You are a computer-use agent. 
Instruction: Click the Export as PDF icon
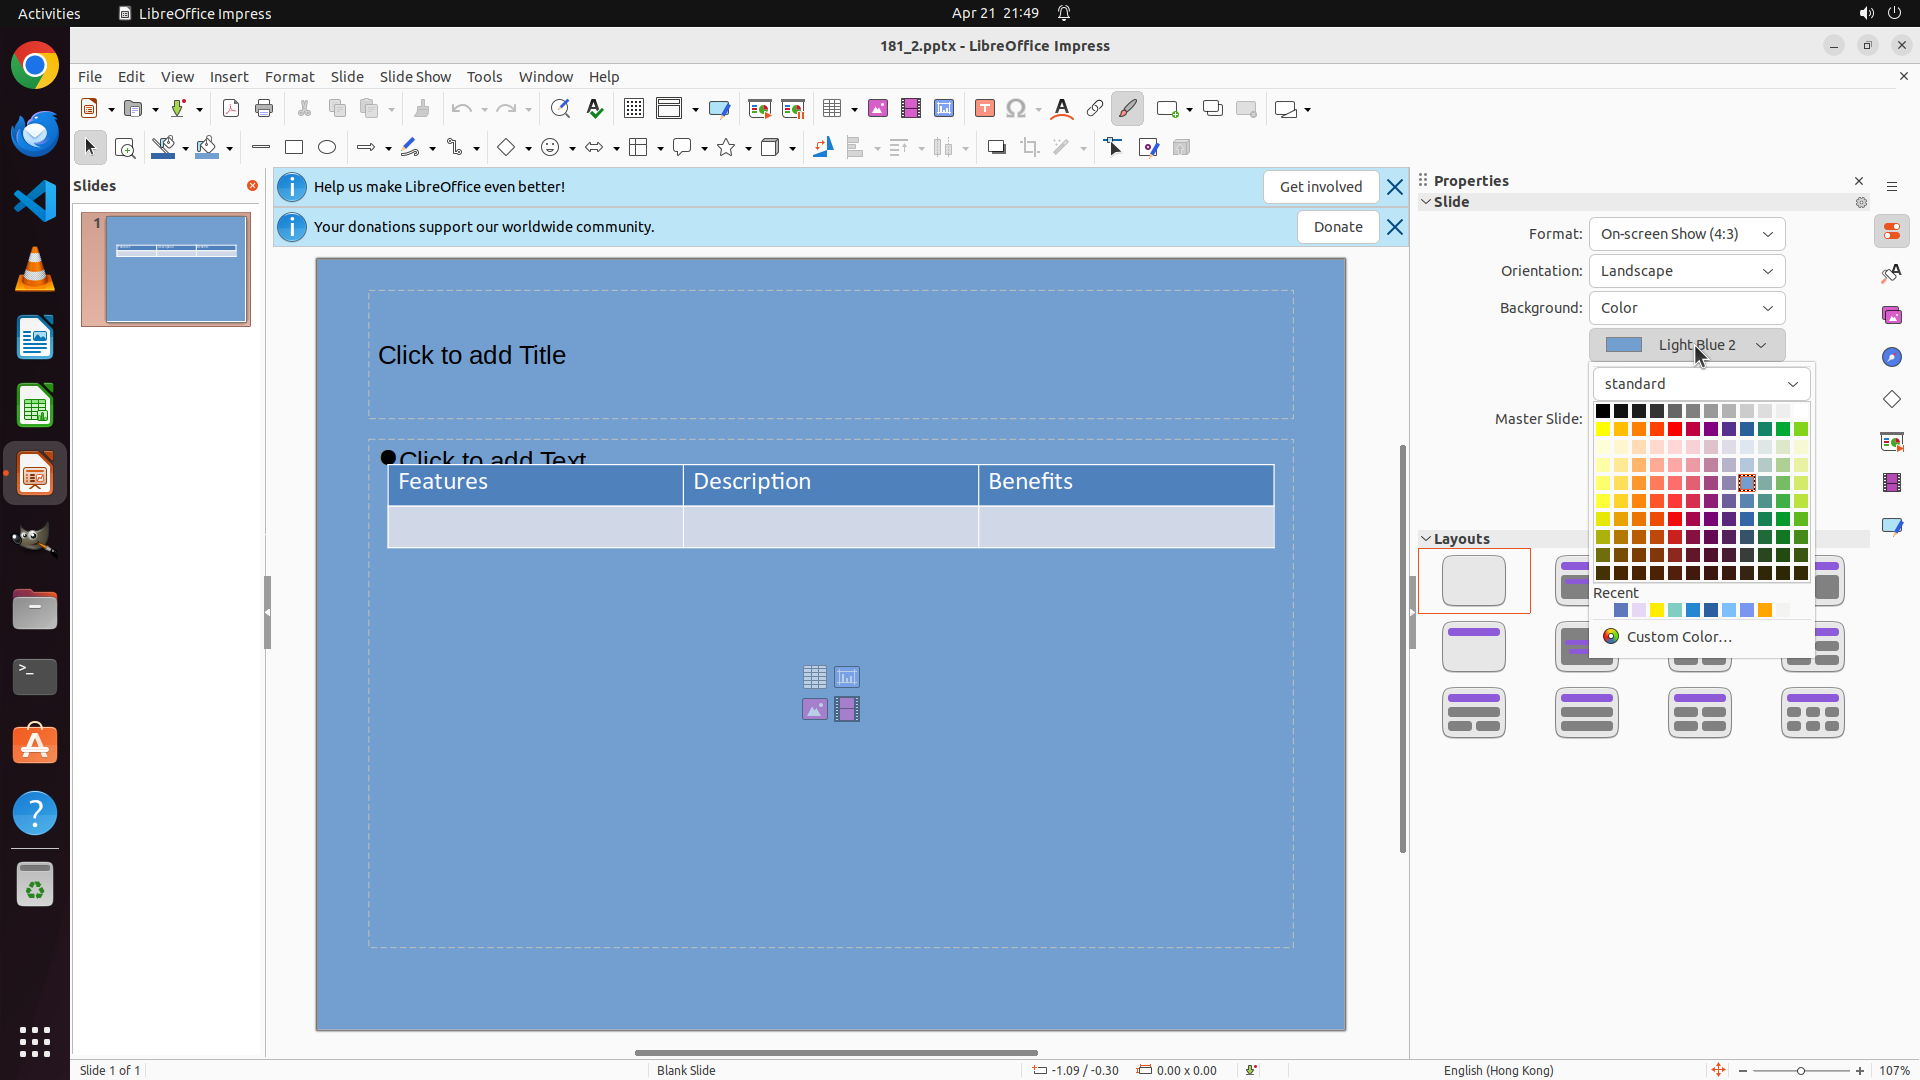pyautogui.click(x=231, y=109)
